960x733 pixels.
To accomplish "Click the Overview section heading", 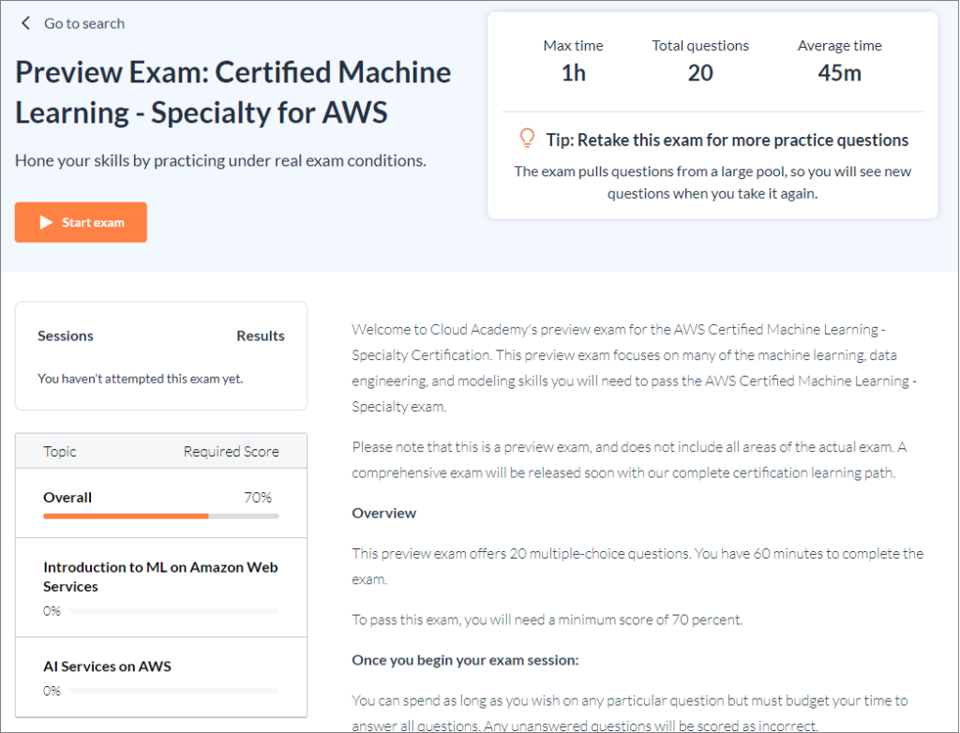I will coord(384,513).
